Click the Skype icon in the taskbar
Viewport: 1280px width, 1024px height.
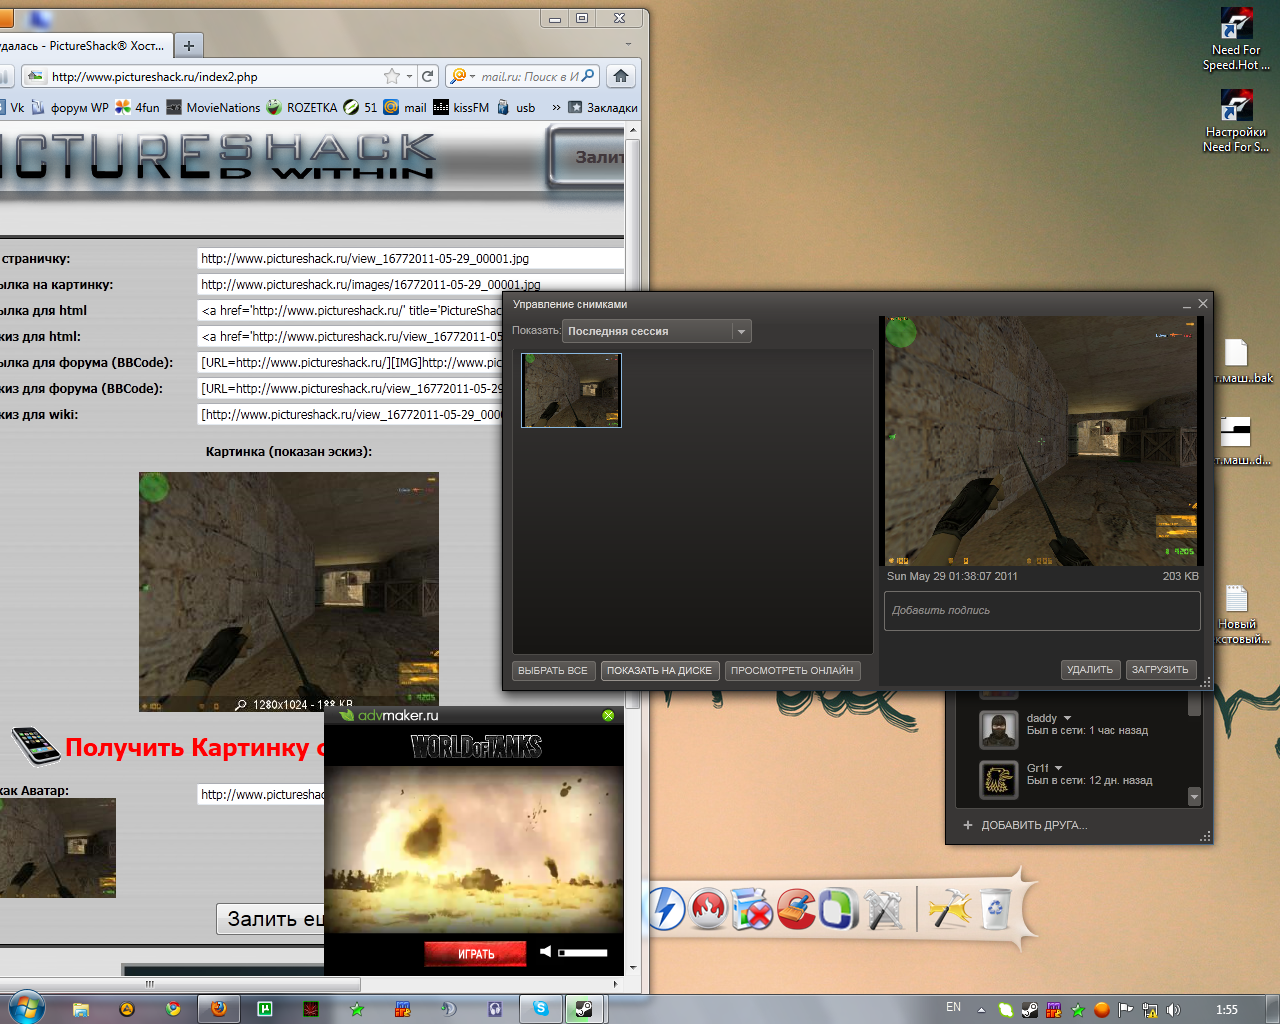(x=541, y=1009)
